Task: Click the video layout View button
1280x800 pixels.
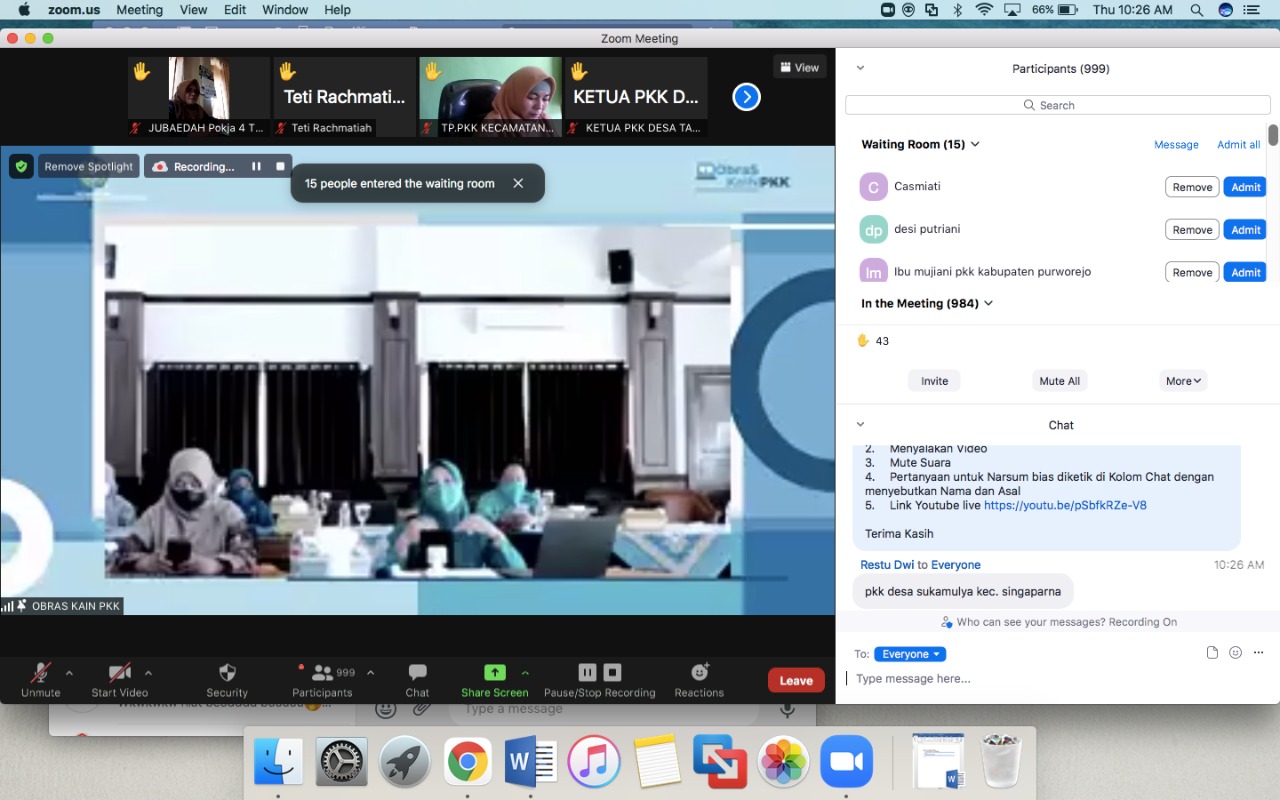Action: click(x=799, y=67)
